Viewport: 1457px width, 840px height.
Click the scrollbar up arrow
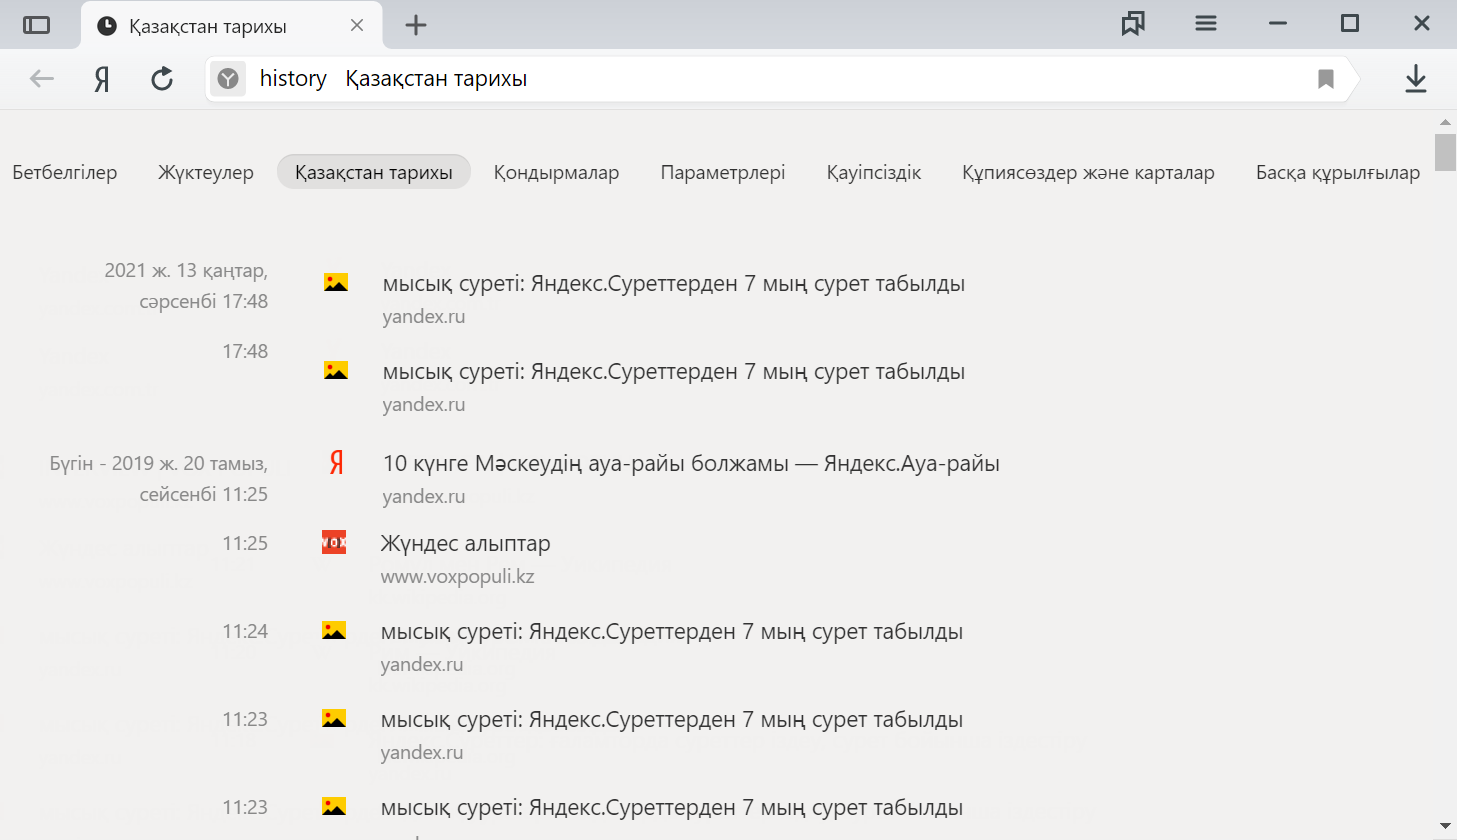1445,122
